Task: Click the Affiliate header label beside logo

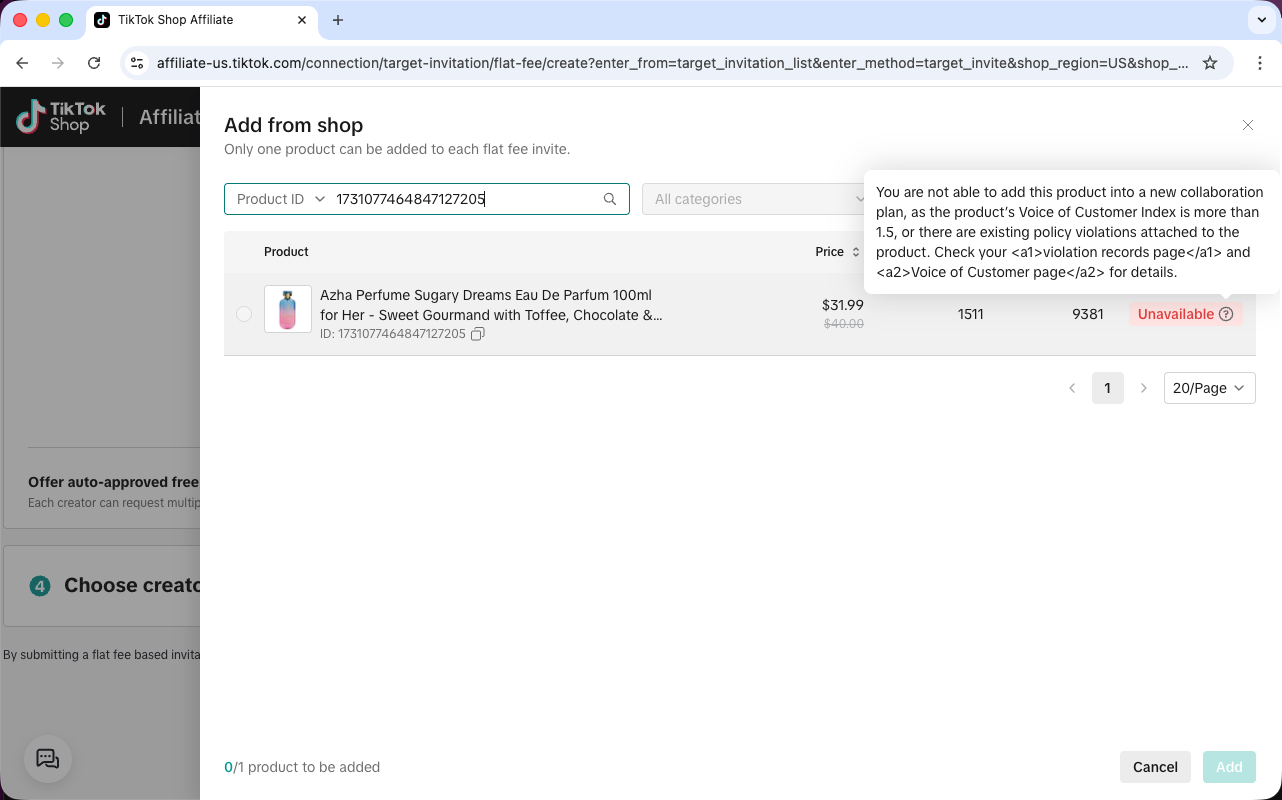Action: (x=169, y=117)
